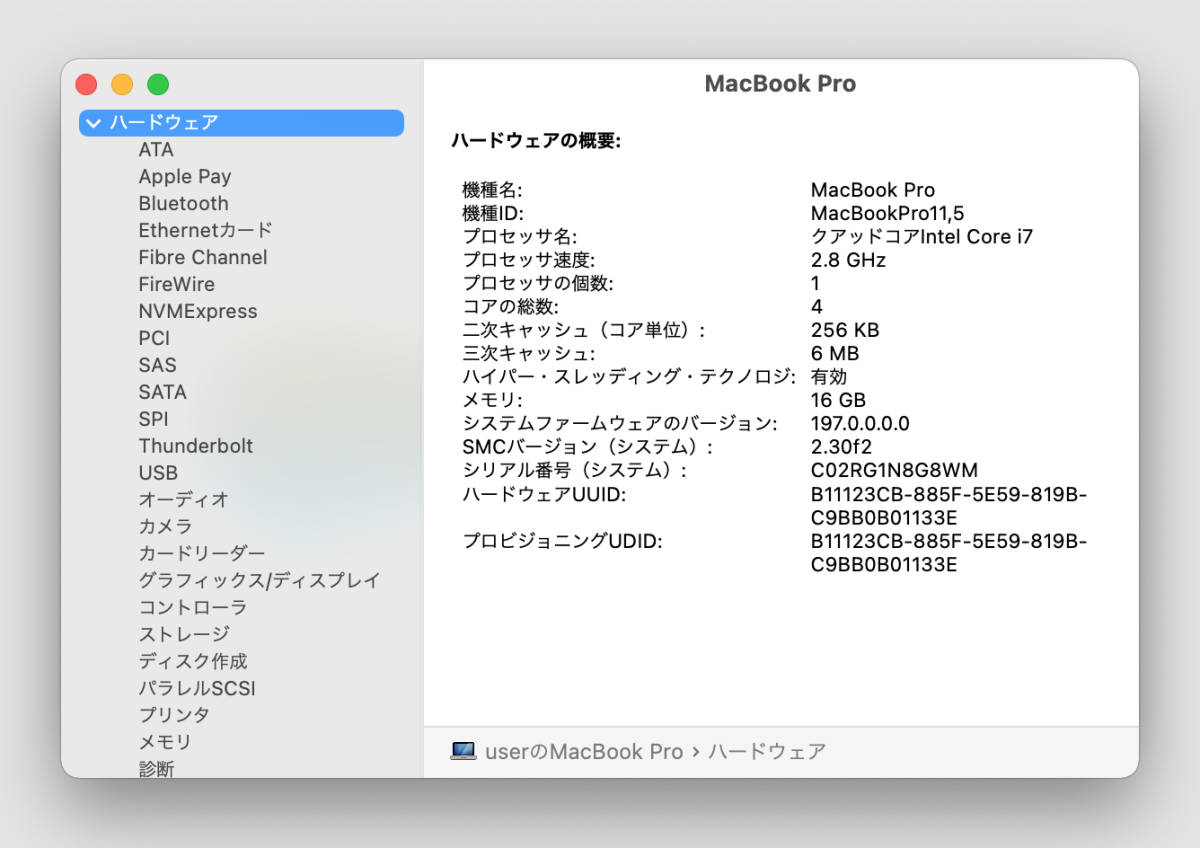1200x848 pixels.
Task: Select ディスク作成 in the sidebar
Action: tap(193, 662)
